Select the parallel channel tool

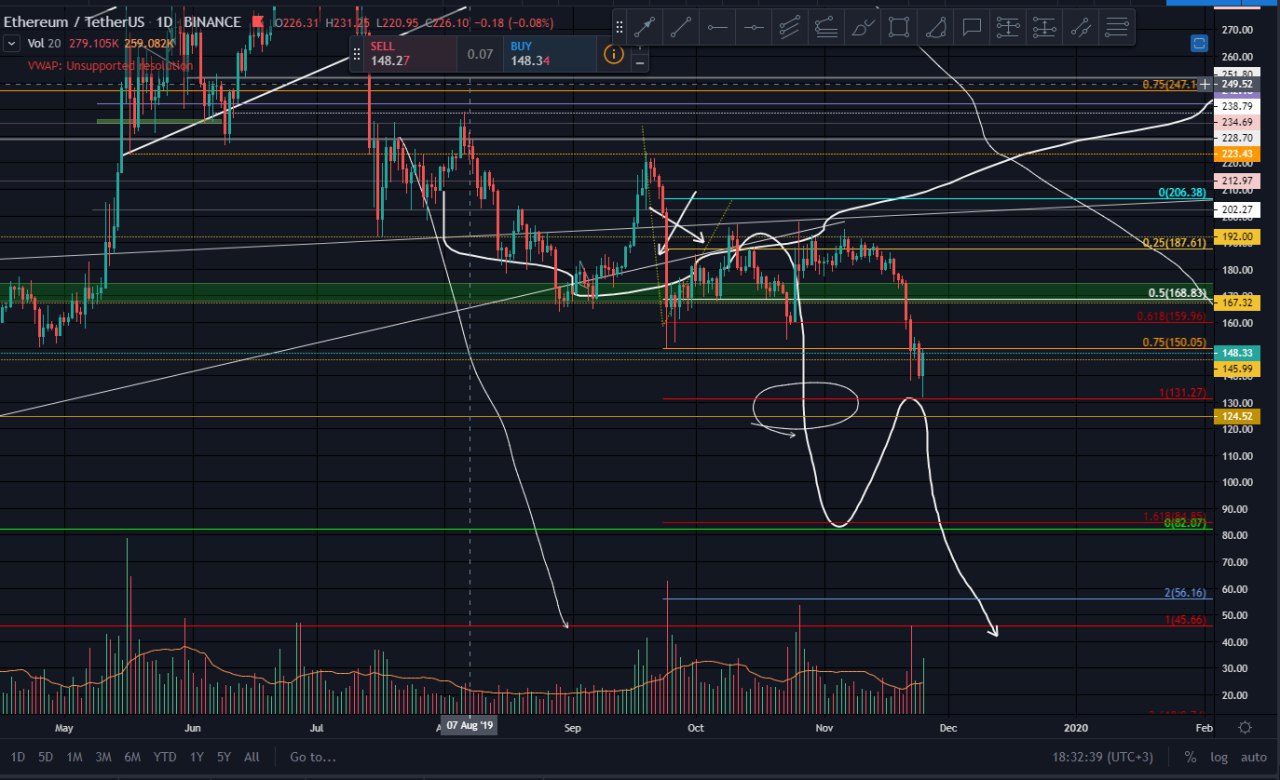790,28
